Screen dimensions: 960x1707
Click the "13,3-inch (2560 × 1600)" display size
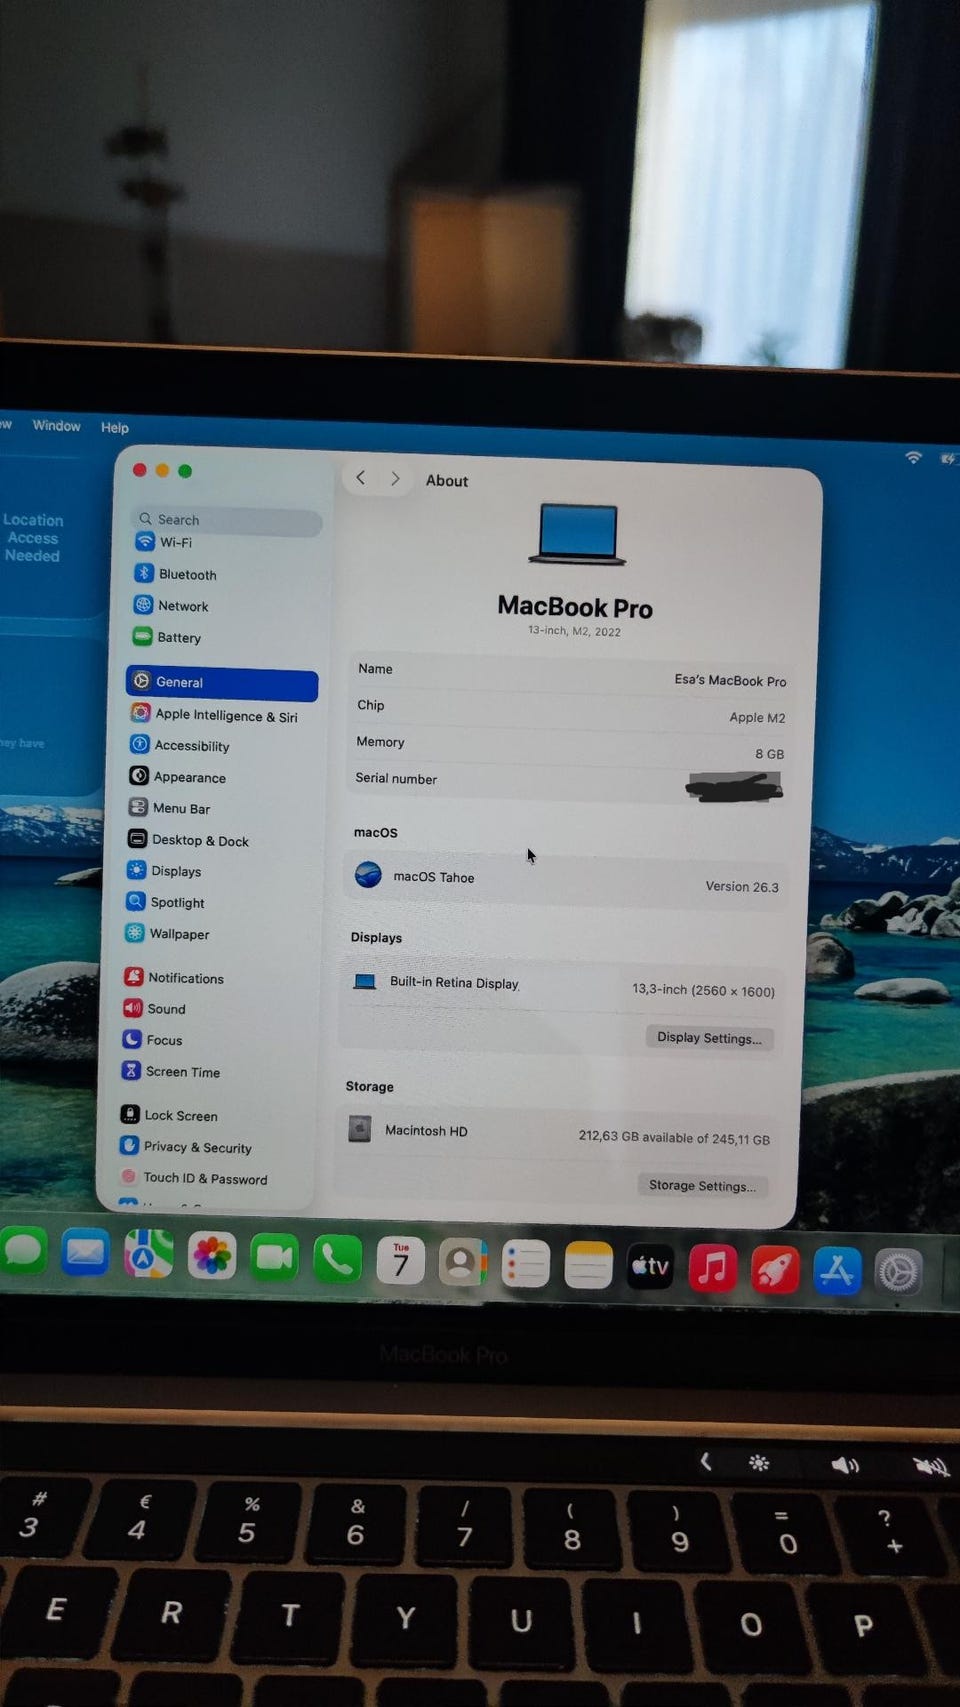(703, 990)
